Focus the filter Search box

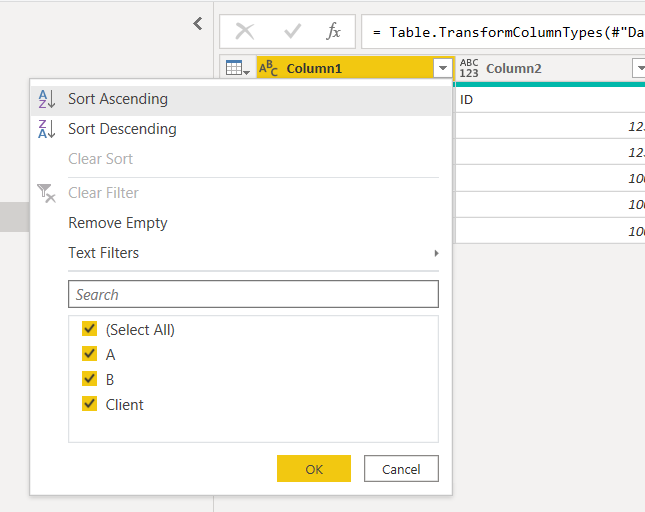[x=253, y=294]
